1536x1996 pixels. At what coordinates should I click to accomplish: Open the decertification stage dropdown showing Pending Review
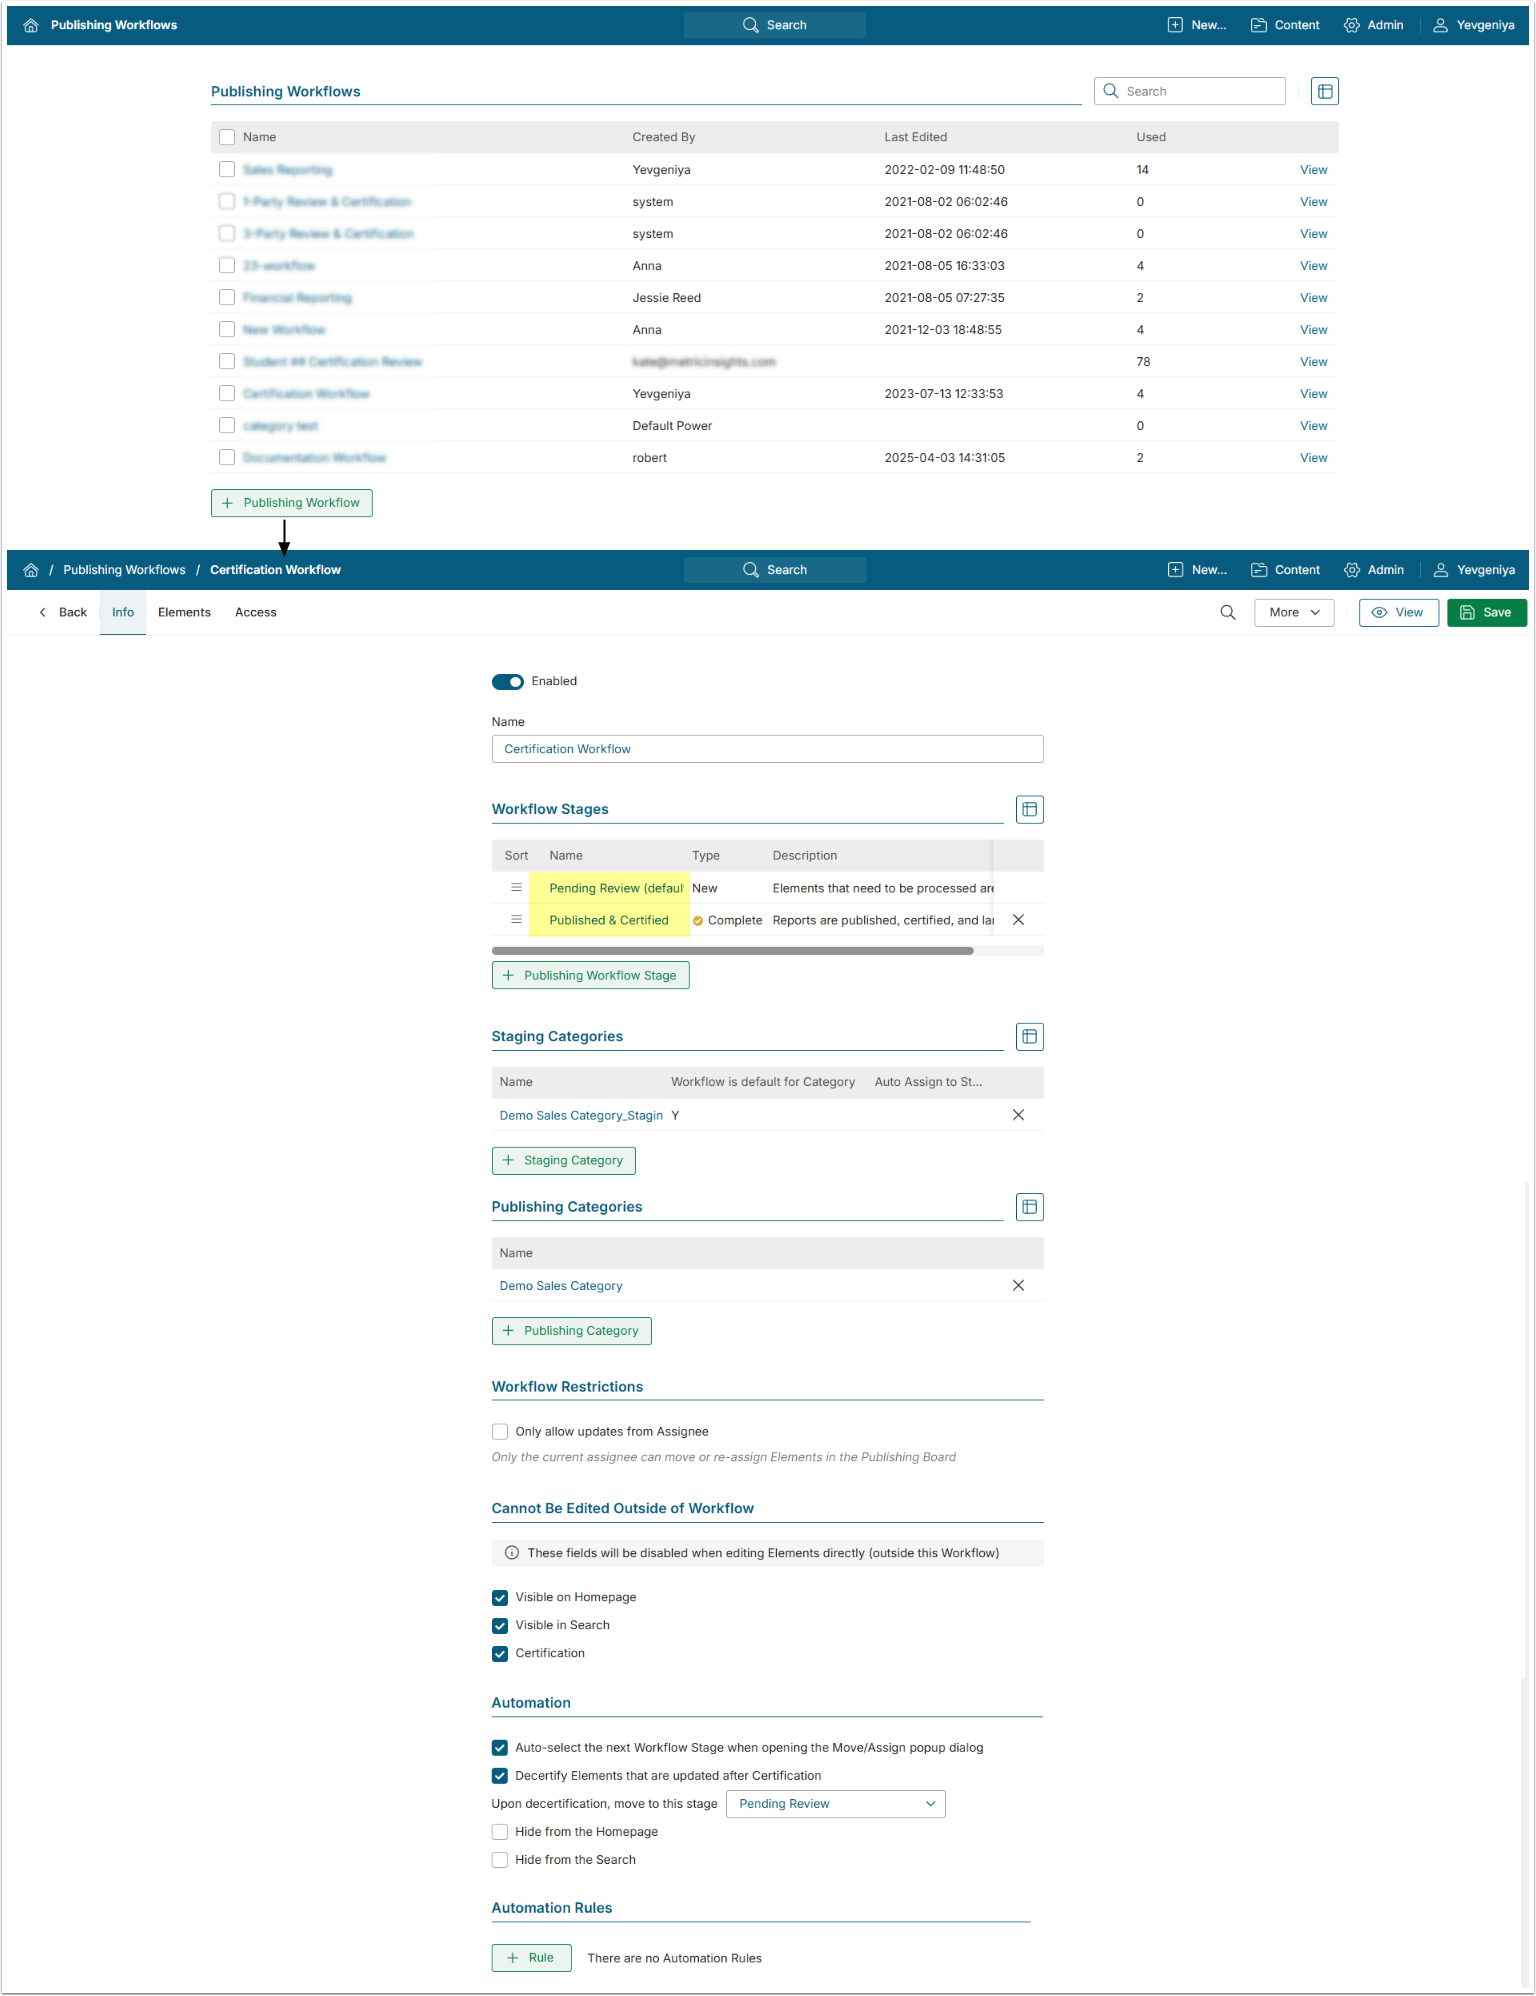click(836, 1804)
